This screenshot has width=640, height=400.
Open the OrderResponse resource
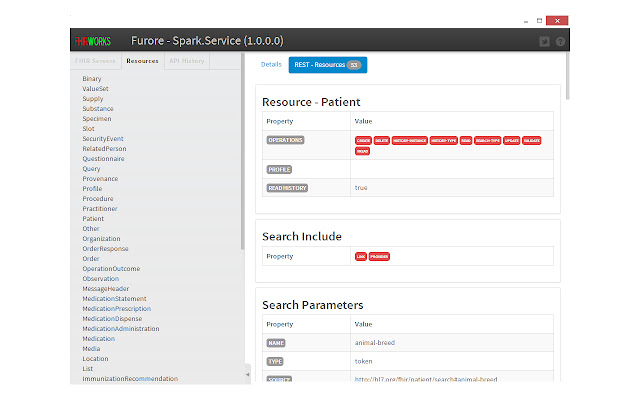pyautogui.click(x=105, y=249)
